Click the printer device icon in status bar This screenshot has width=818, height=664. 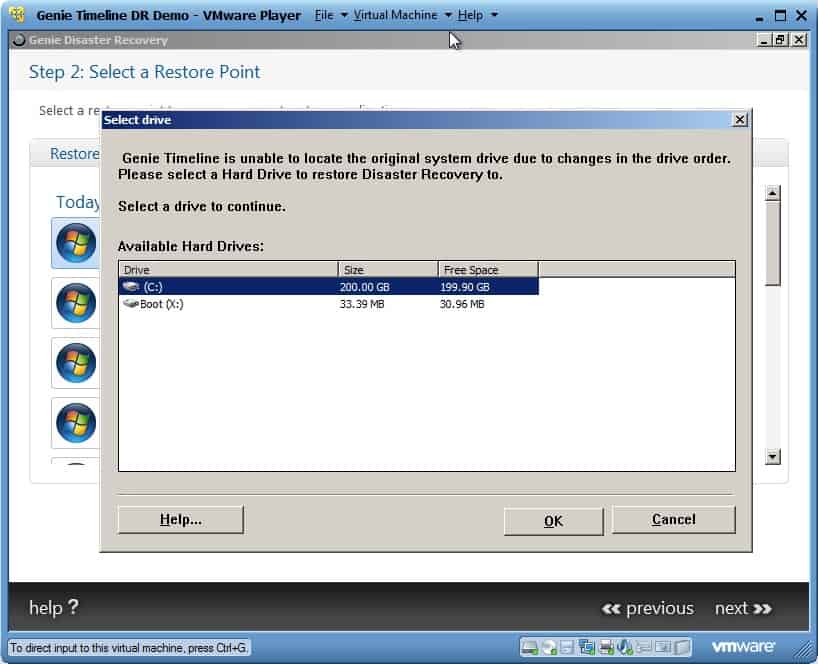click(606, 647)
